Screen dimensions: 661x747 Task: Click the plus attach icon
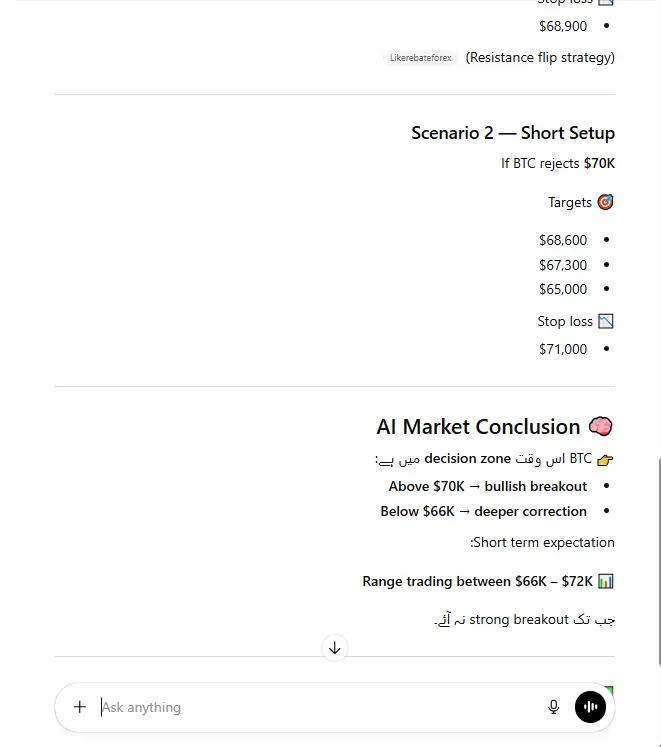tap(80, 707)
